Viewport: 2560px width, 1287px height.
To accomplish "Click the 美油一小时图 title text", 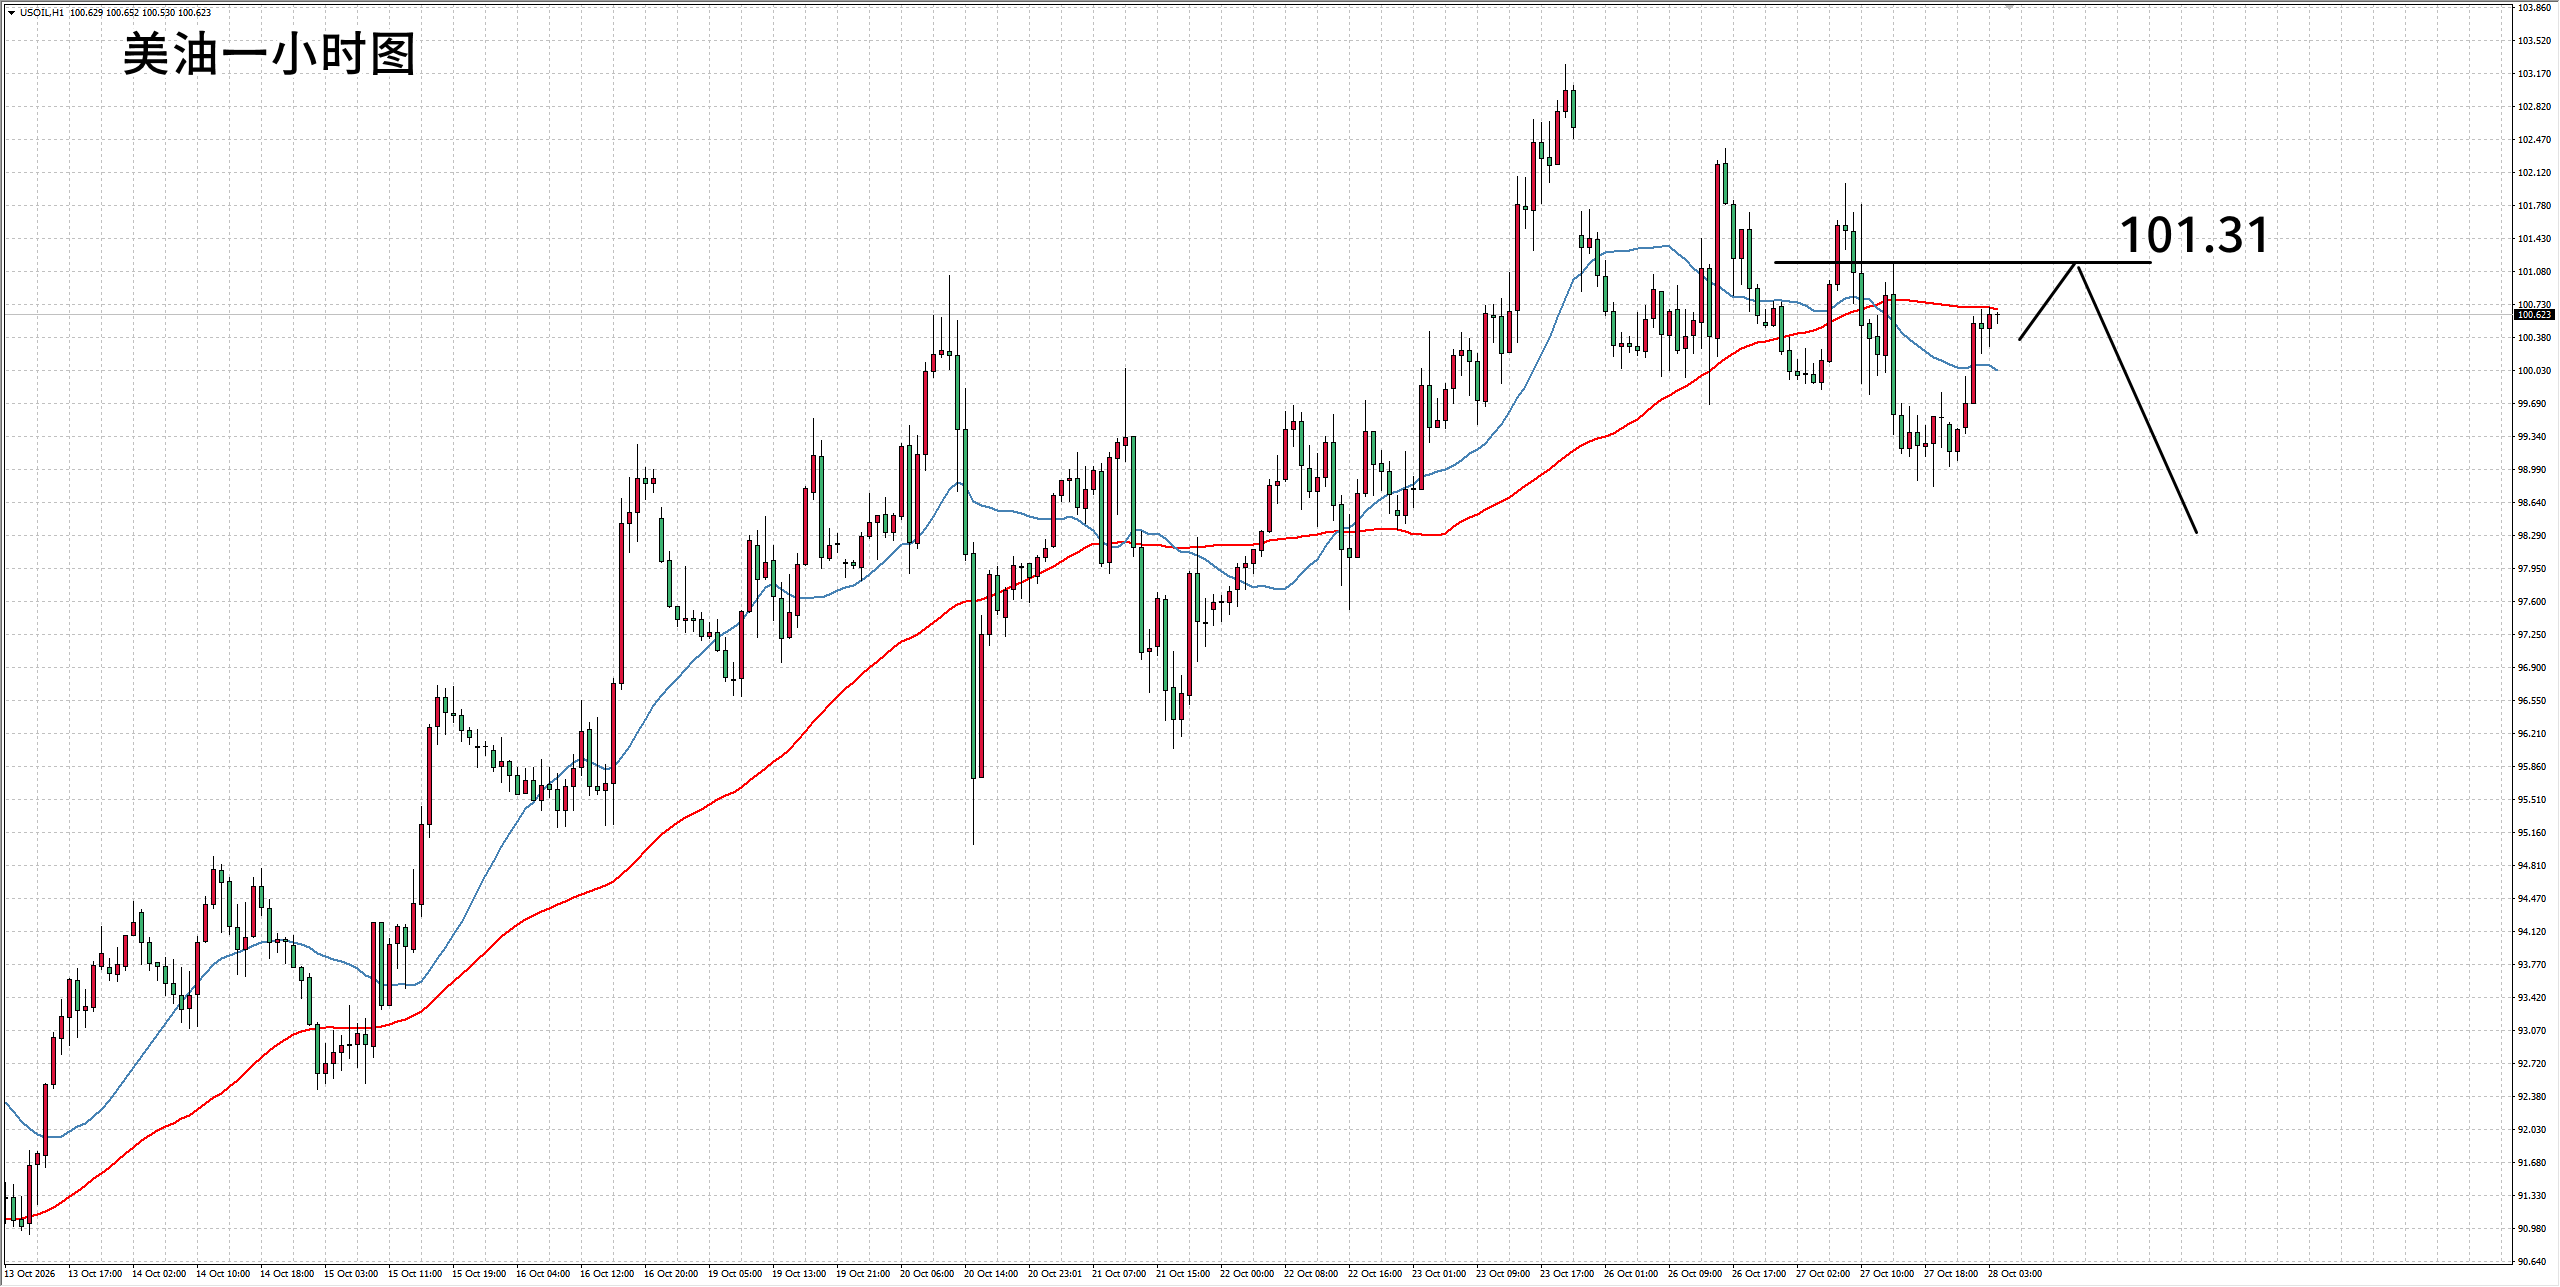I will click(269, 54).
